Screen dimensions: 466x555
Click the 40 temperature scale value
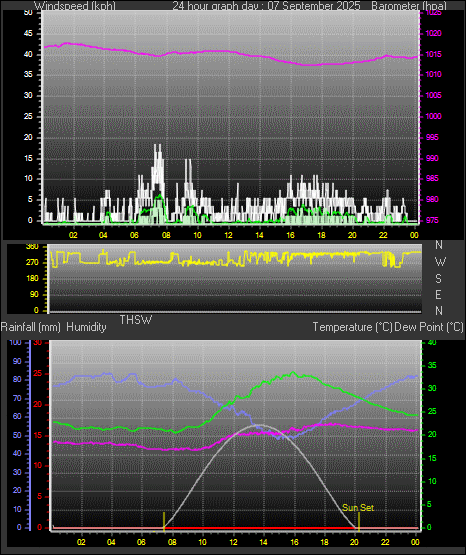[432, 342]
